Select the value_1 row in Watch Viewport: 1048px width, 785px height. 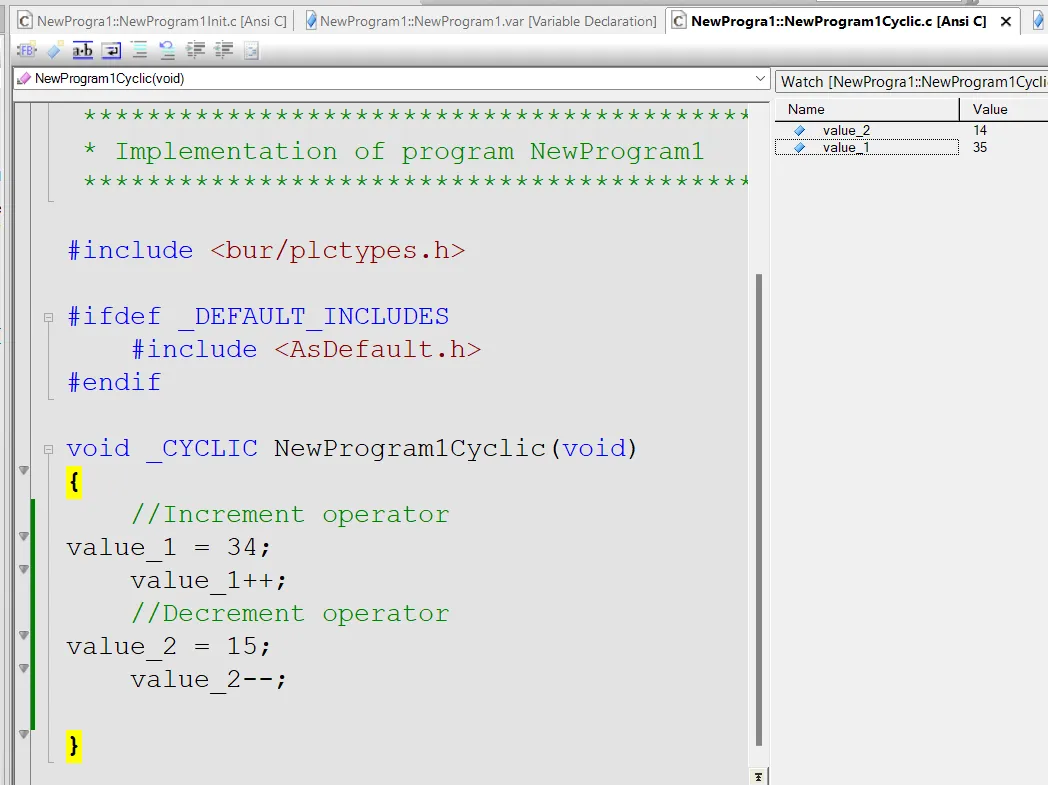pos(912,147)
